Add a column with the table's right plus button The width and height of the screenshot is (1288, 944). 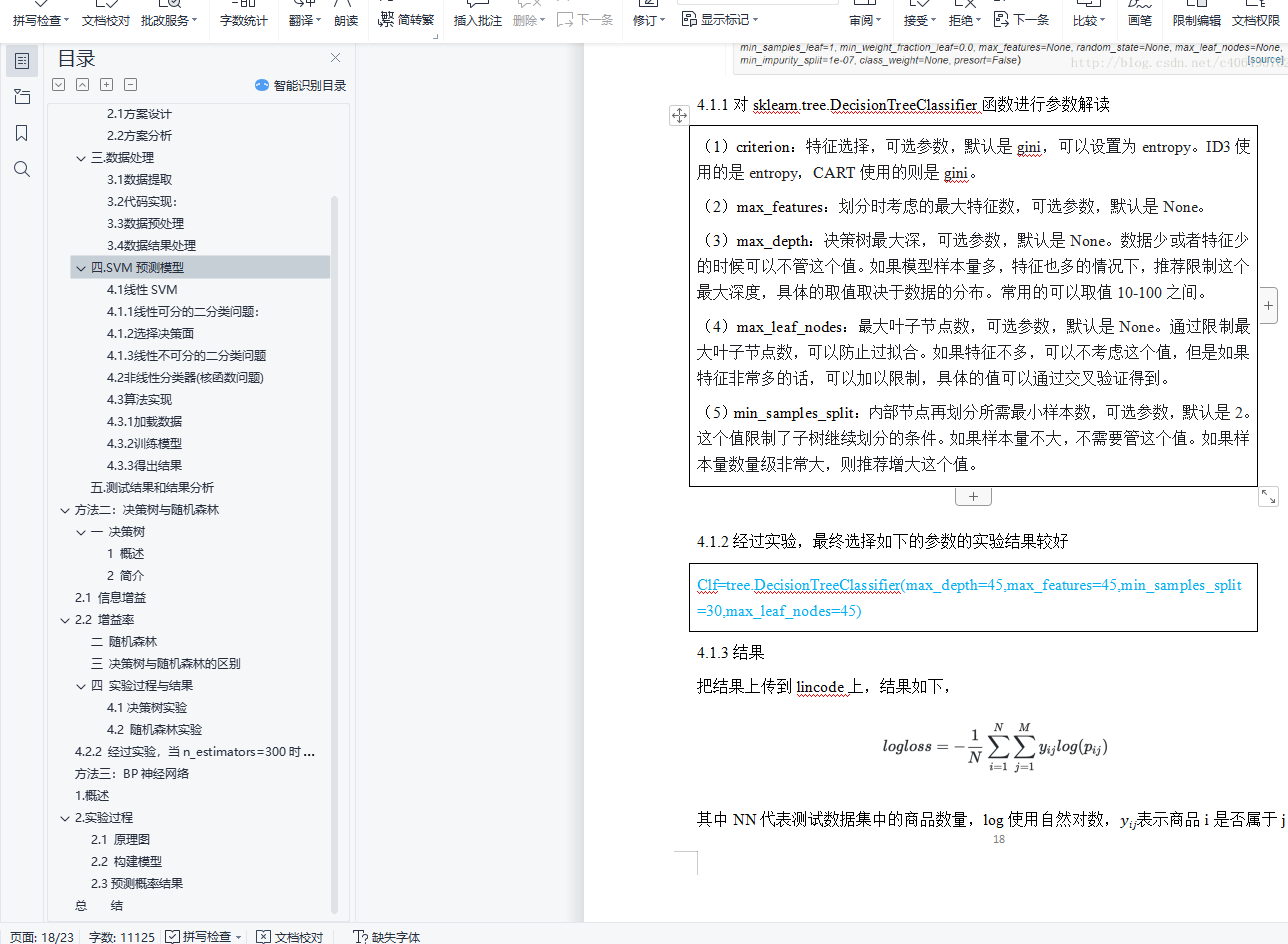(x=1268, y=306)
